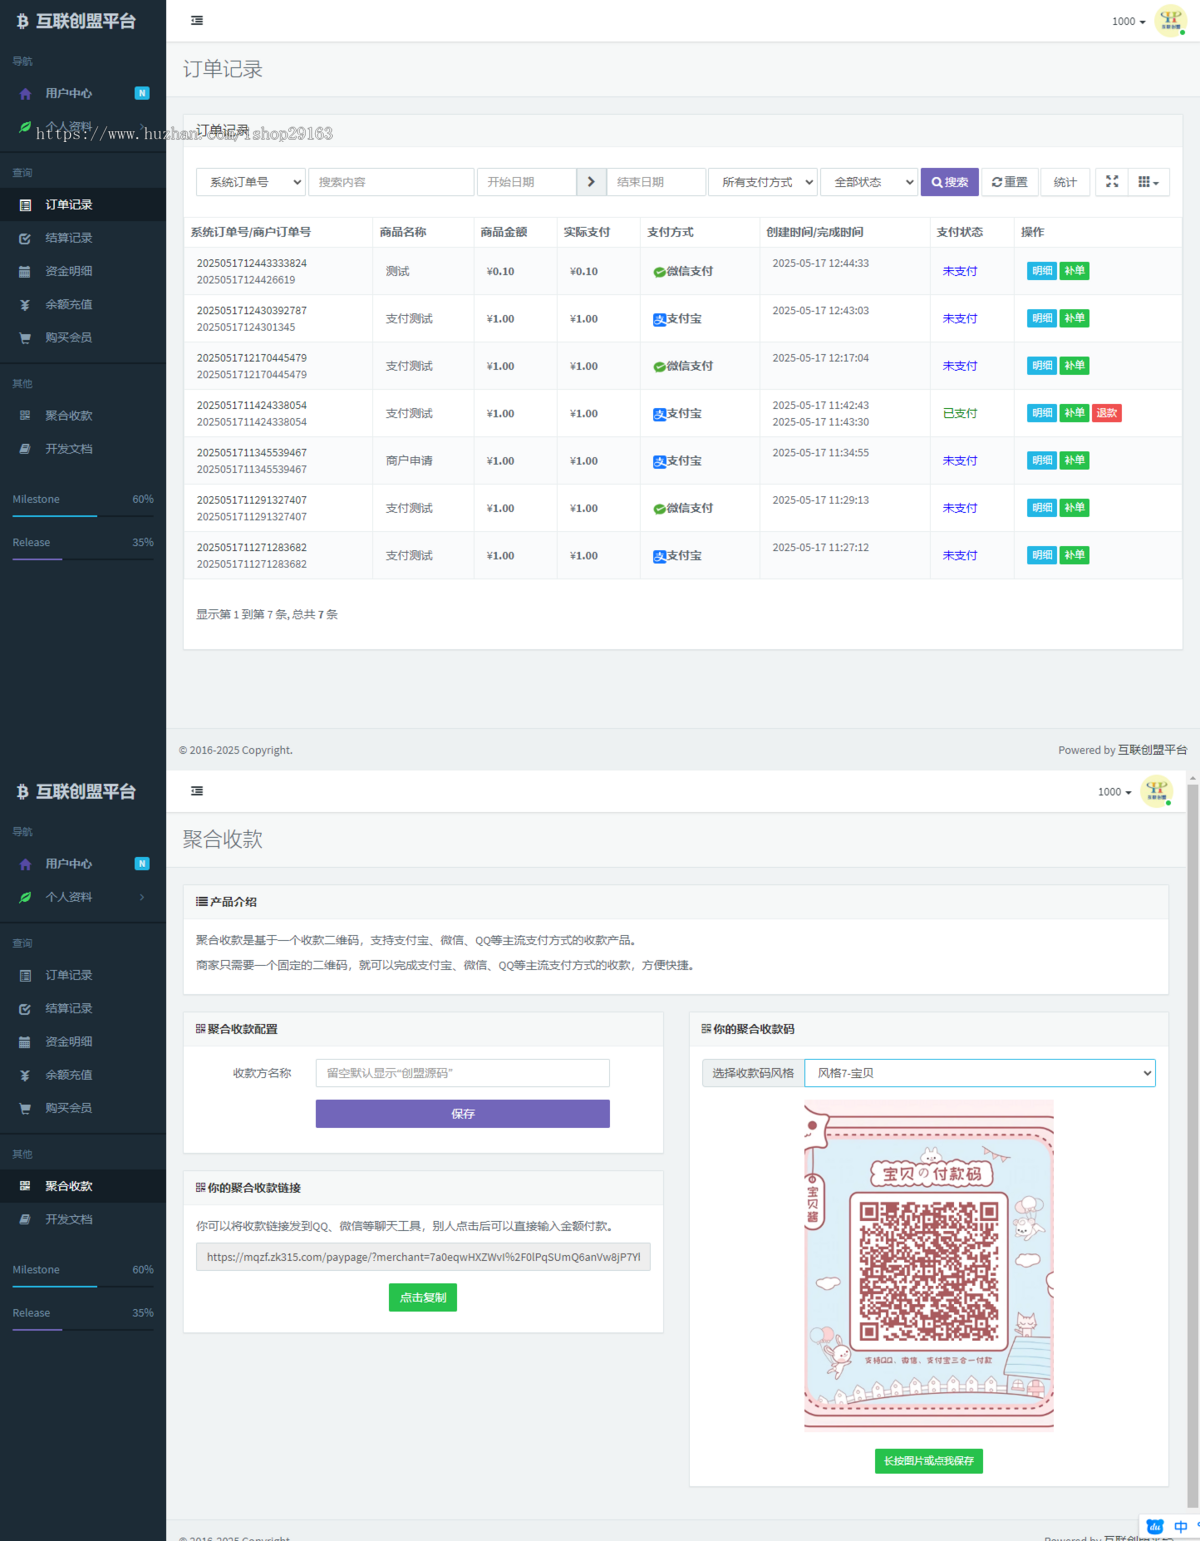1200x1541 pixels.
Task: Click 余额充值 yen icon in 订单记录 page sidebar
Action: (x=25, y=305)
